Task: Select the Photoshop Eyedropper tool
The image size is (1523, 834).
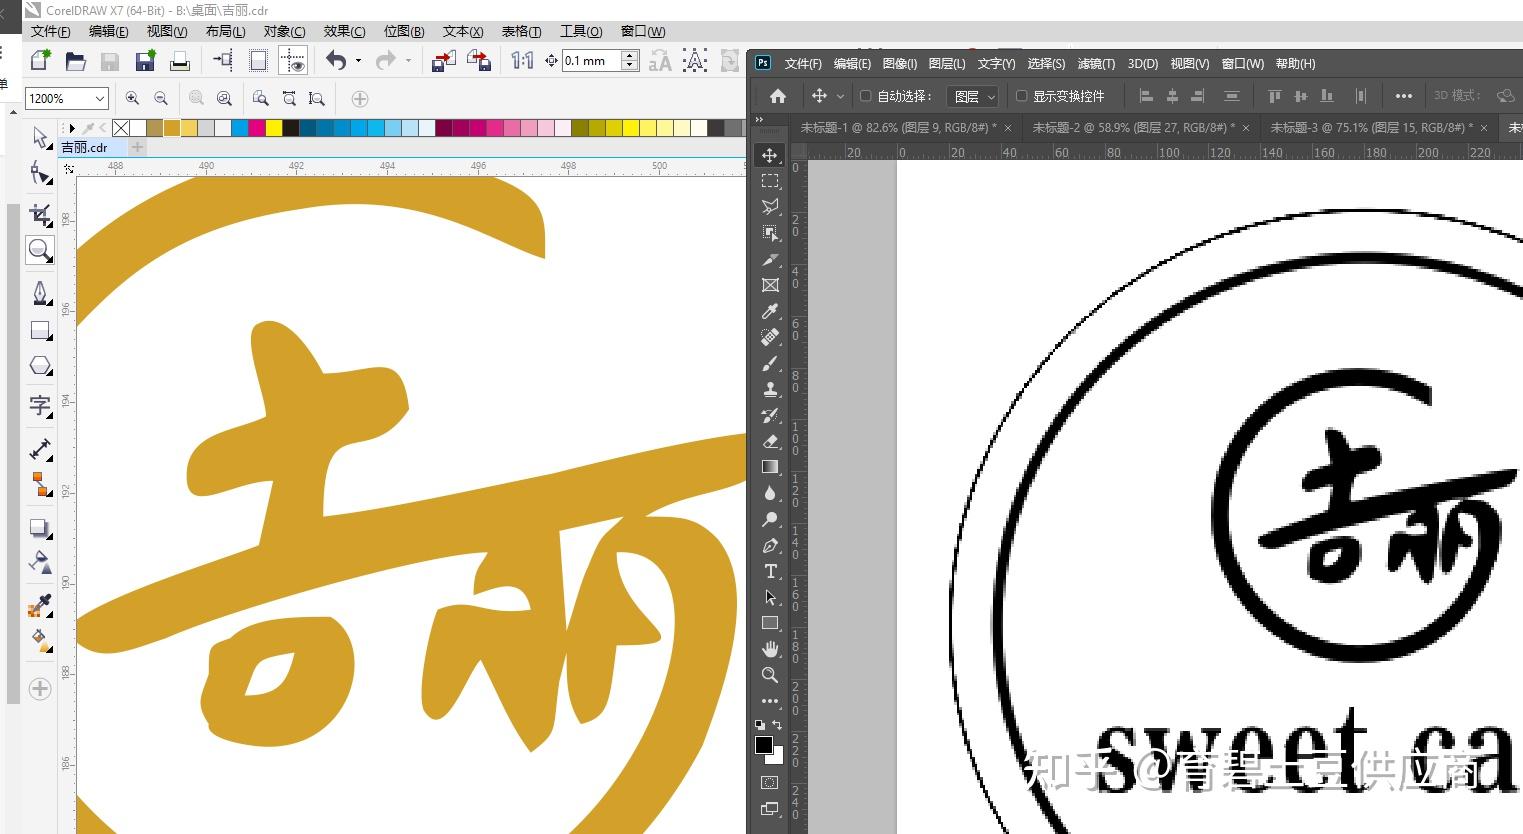Action: coord(770,311)
